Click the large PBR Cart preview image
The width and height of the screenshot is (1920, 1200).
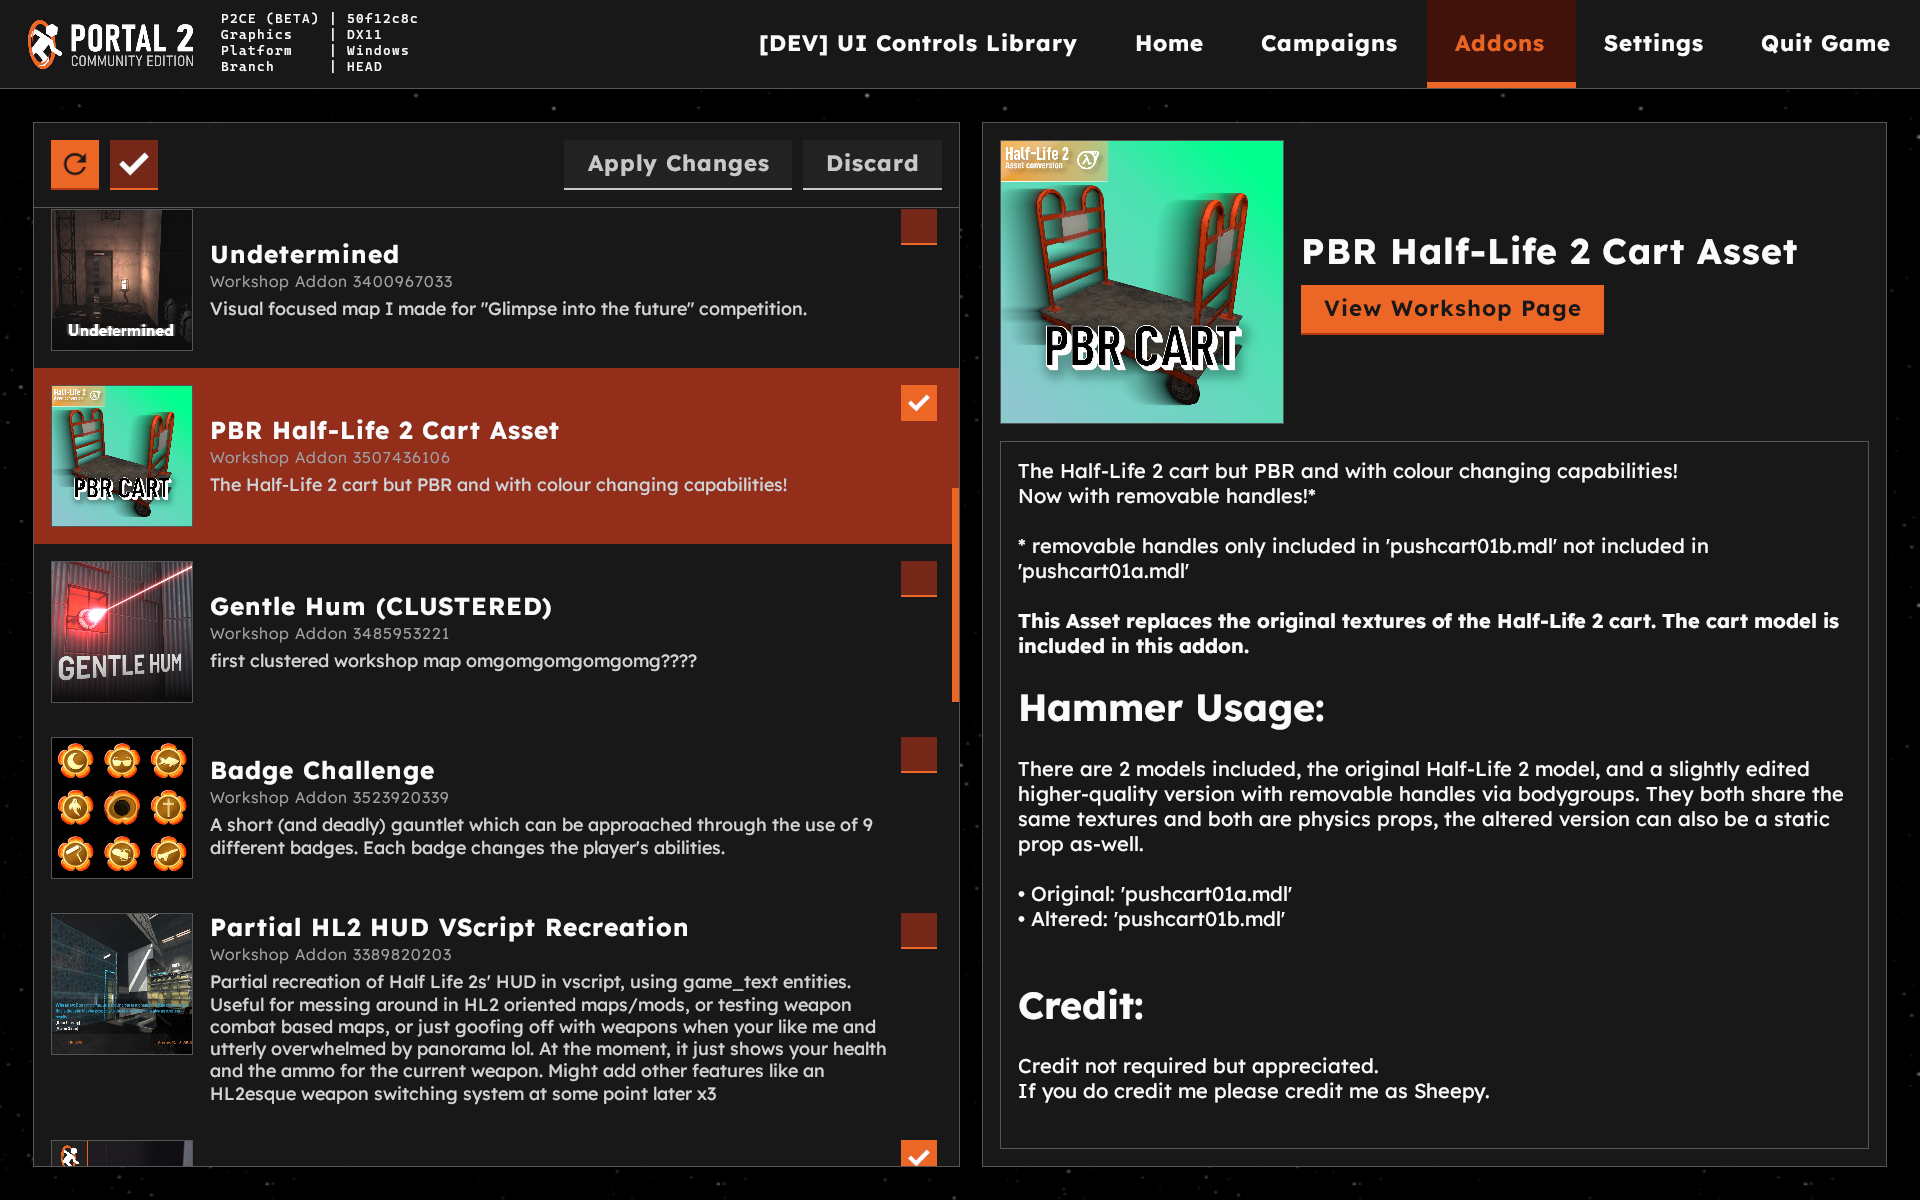[1141, 281]
